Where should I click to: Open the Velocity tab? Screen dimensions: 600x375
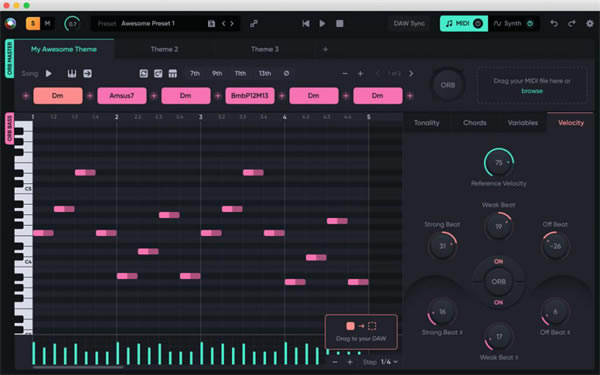click(571, 123)
